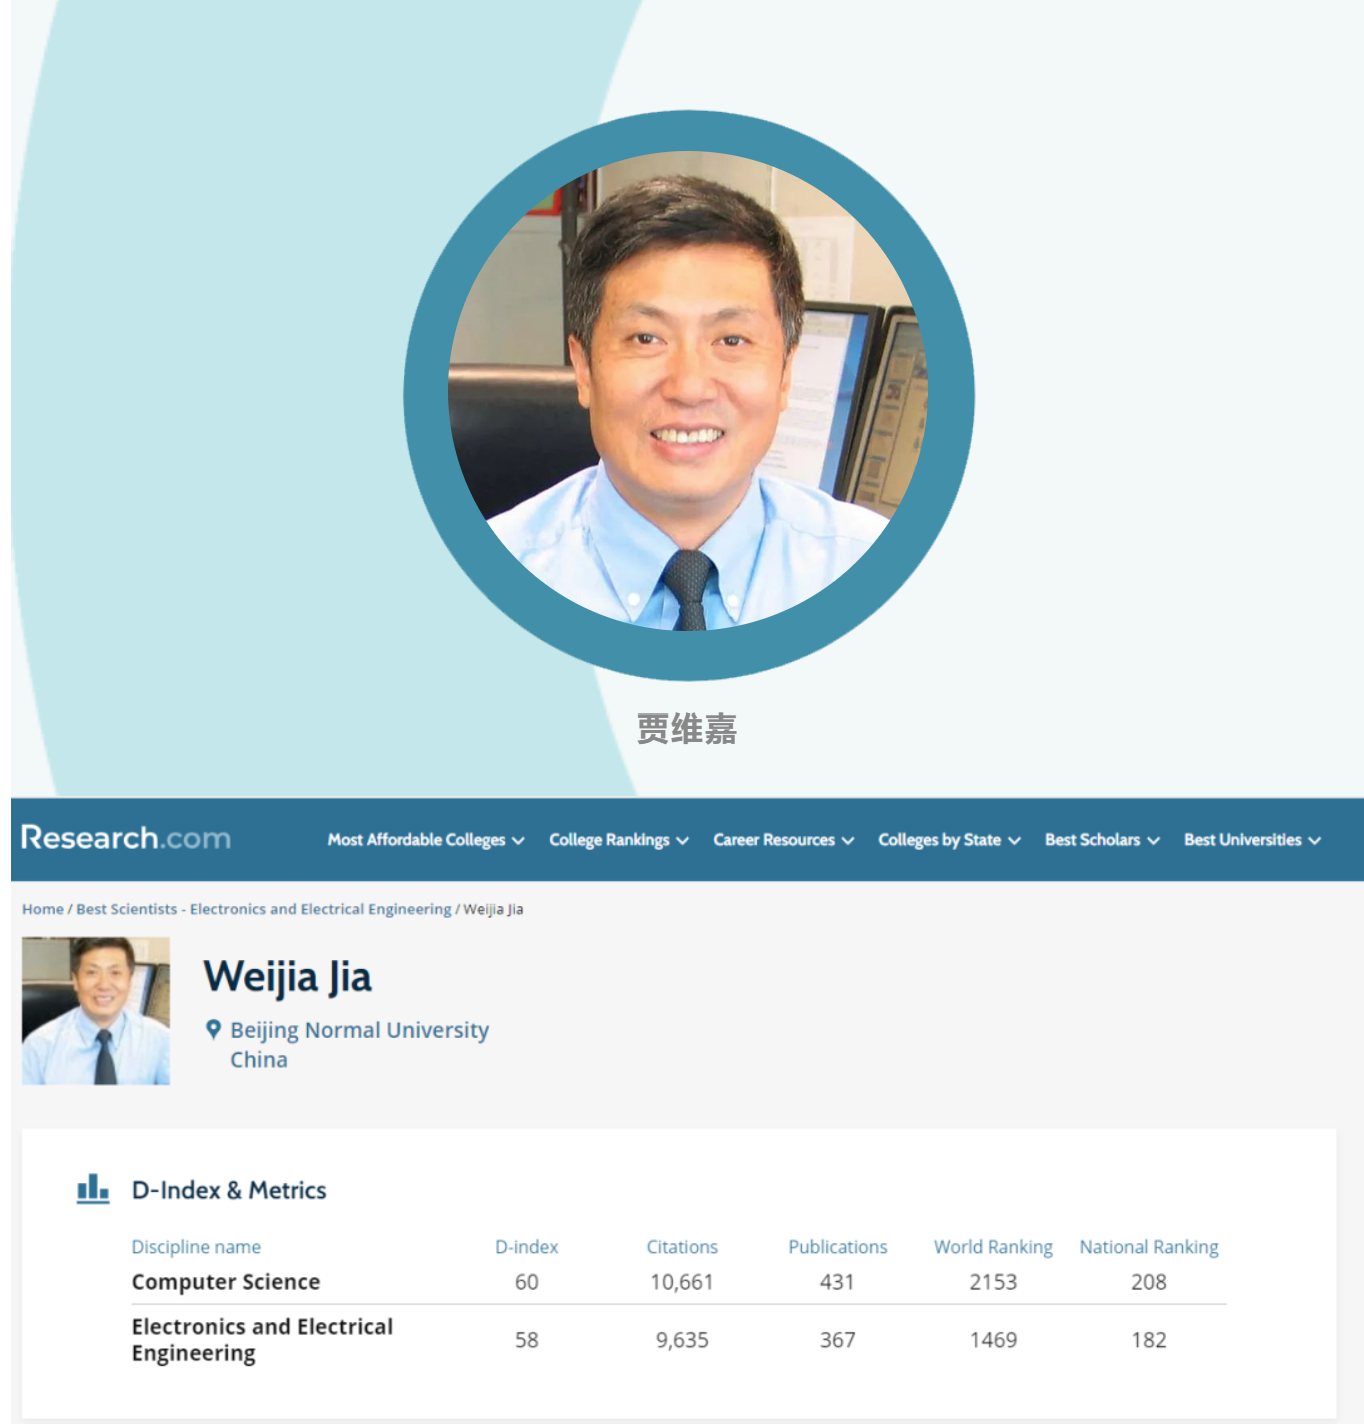Viewport: 1364px width, 1424px height.
Task: Open the College Rankings menu
Action: click(619, 840)
